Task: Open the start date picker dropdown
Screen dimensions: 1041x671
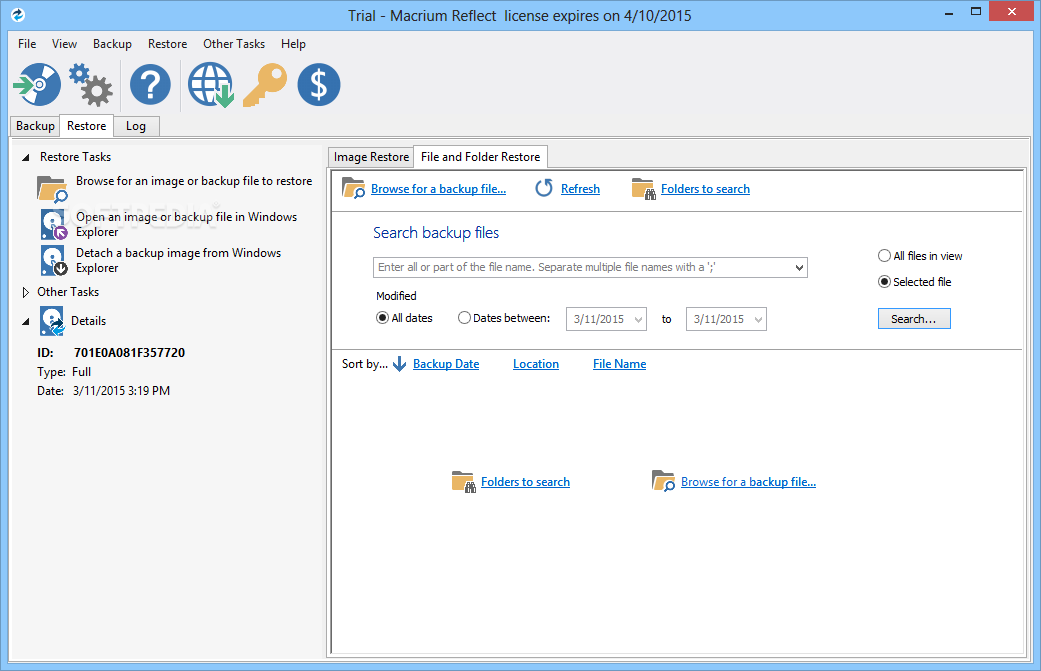Action: 638,319
